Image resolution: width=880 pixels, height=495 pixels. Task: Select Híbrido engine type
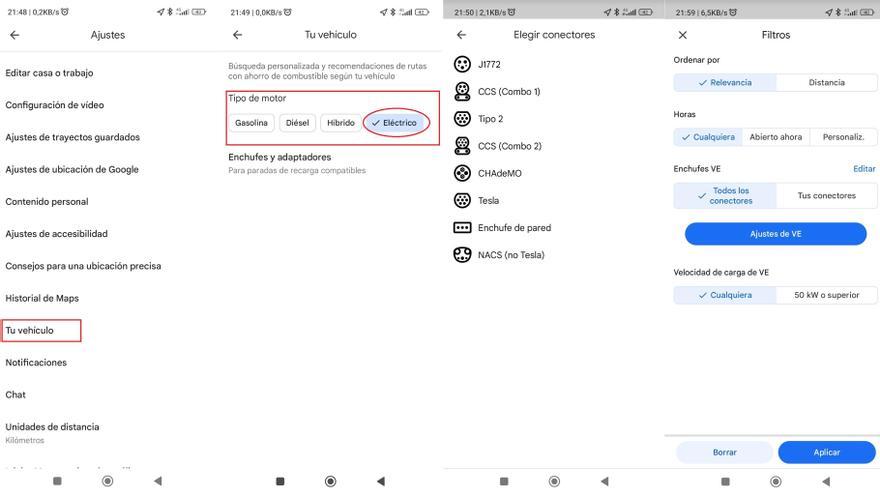coord(341,123)
